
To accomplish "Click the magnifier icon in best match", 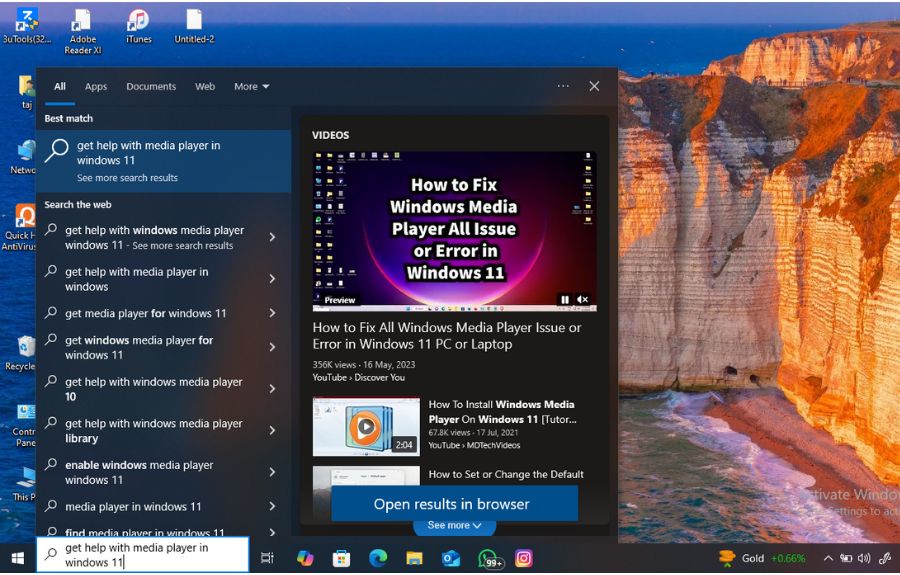I will [x=56, y=151].
